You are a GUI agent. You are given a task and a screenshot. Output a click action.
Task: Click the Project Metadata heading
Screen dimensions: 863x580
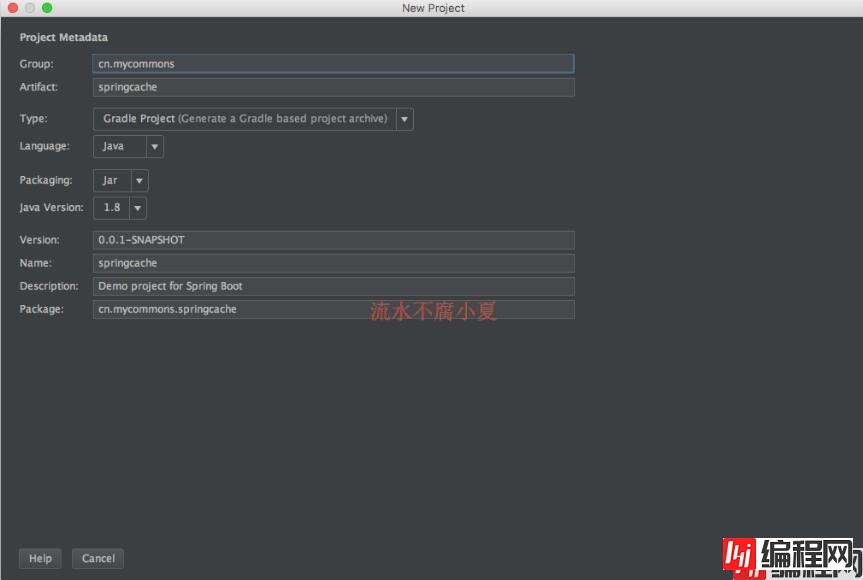[x=63, y=38]
